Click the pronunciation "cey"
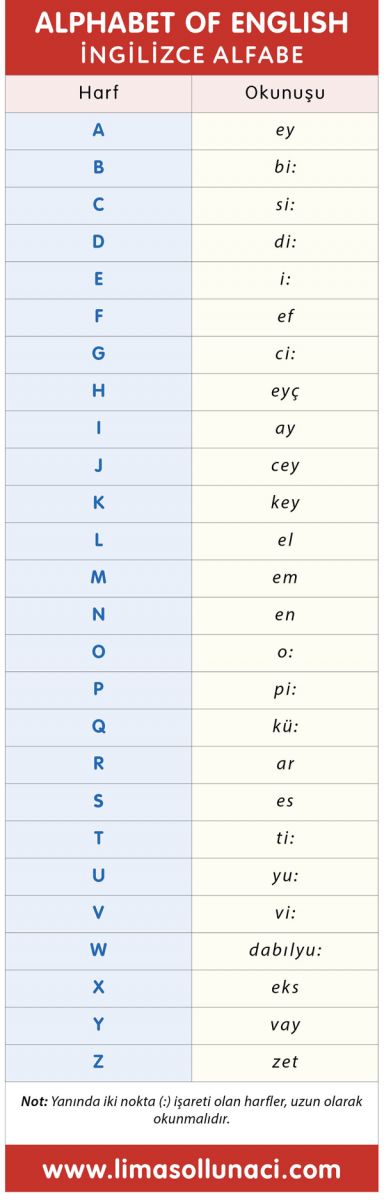 tap(285, 465)
